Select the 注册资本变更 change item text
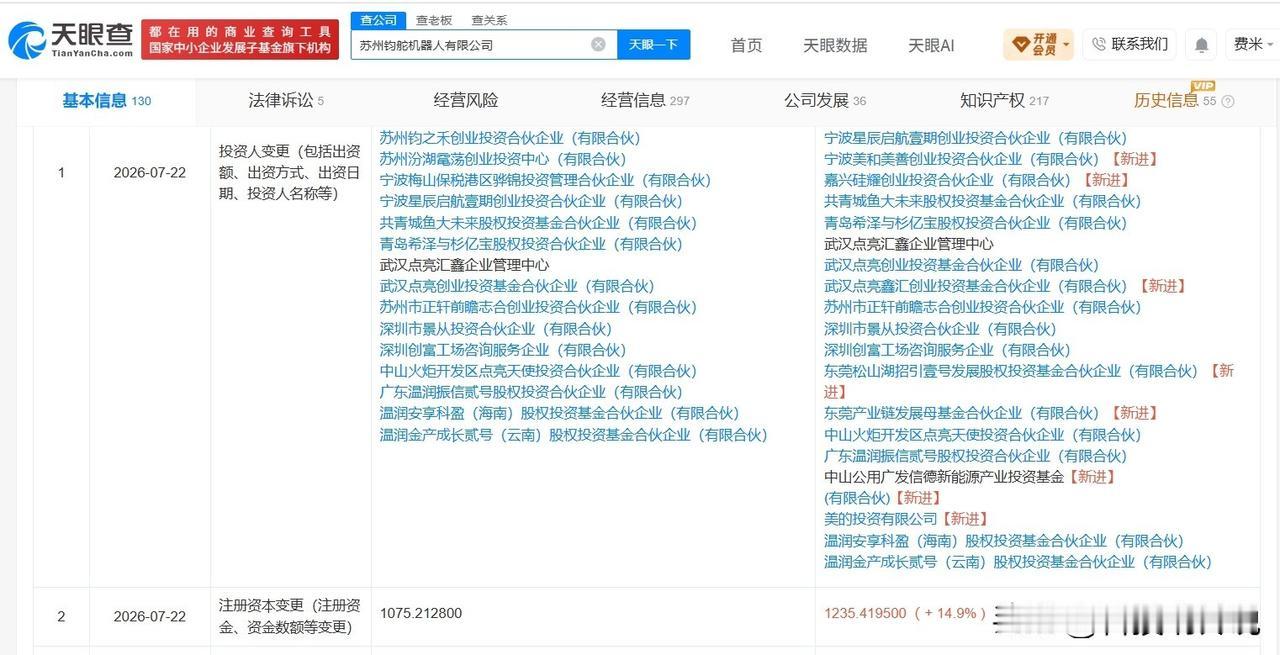This screenshot has height=655, width=1280. [290, 616]
